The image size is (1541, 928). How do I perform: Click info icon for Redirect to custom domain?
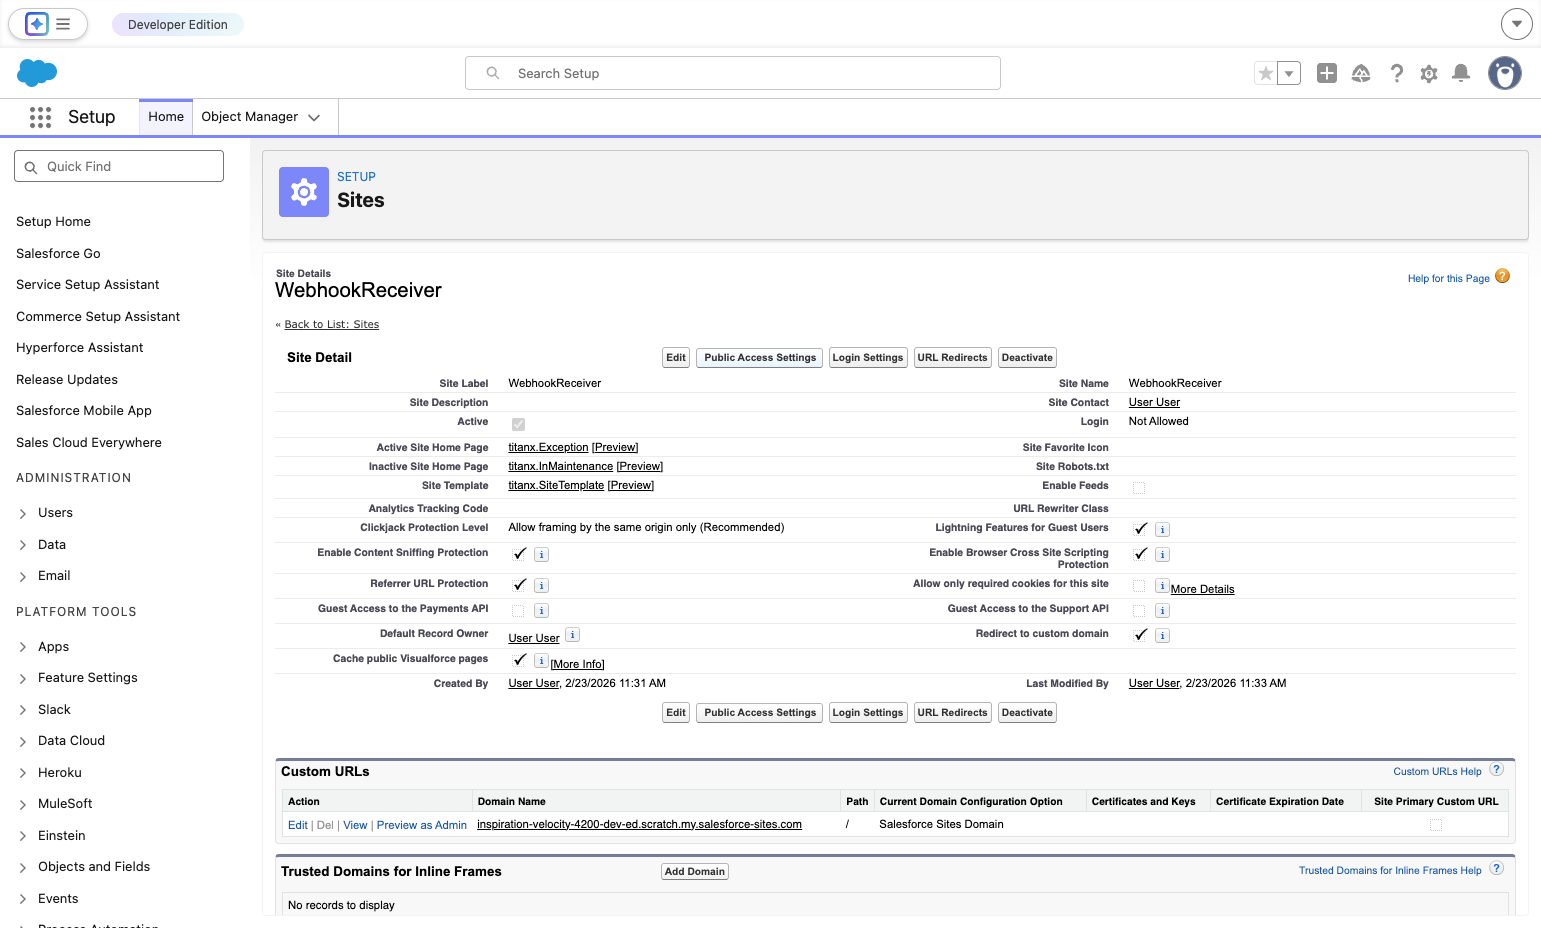(x=1162, y=636)
